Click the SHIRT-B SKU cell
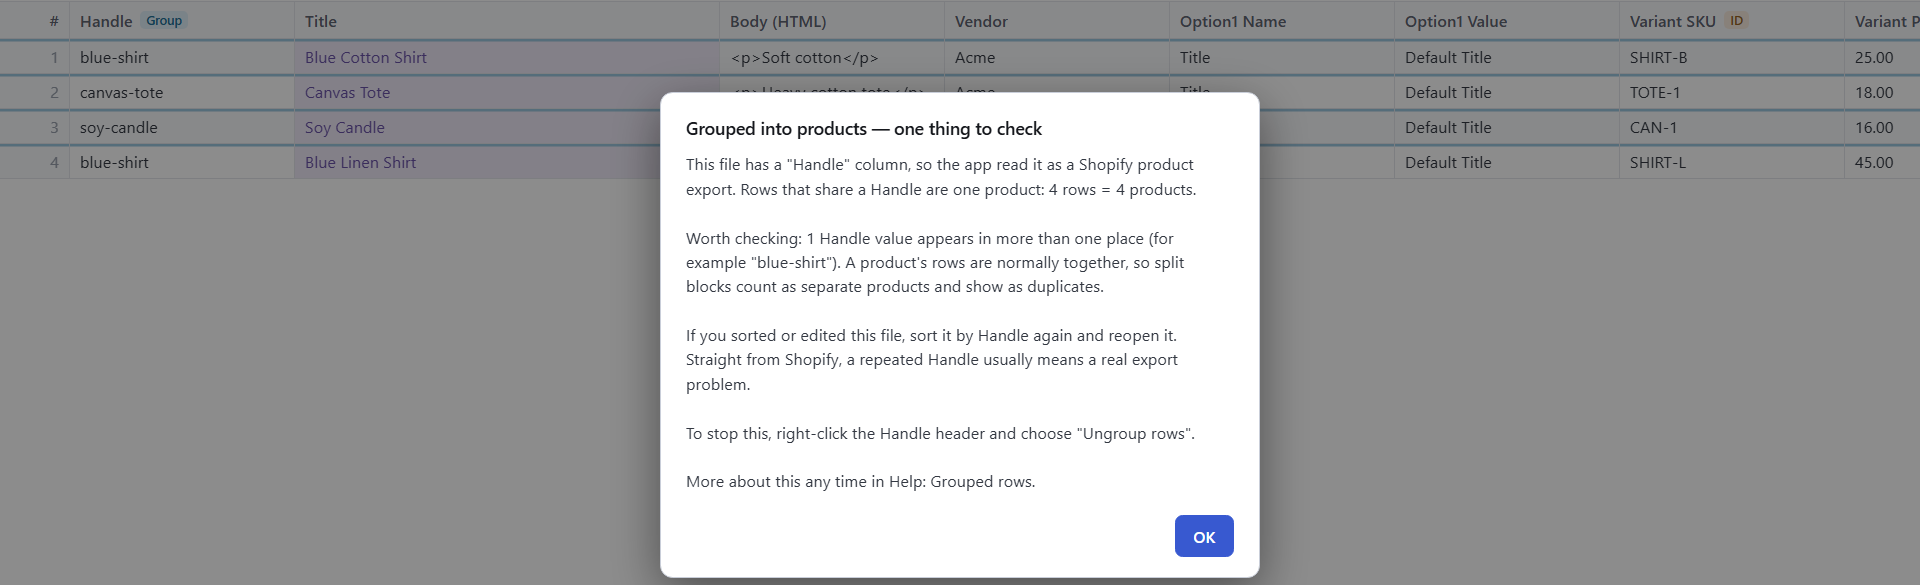This screenshot has height=585, width=1920. point(1731,58)
